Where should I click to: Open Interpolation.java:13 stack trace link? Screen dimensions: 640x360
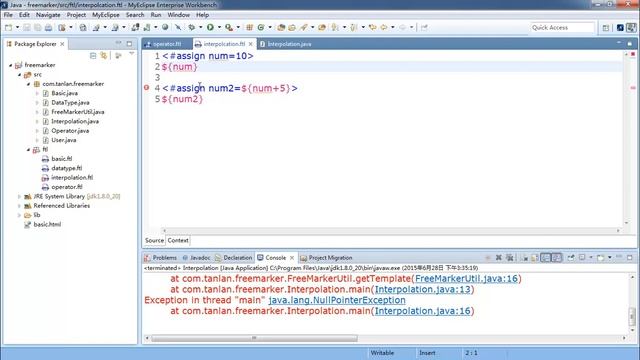[x=422, y=289]
